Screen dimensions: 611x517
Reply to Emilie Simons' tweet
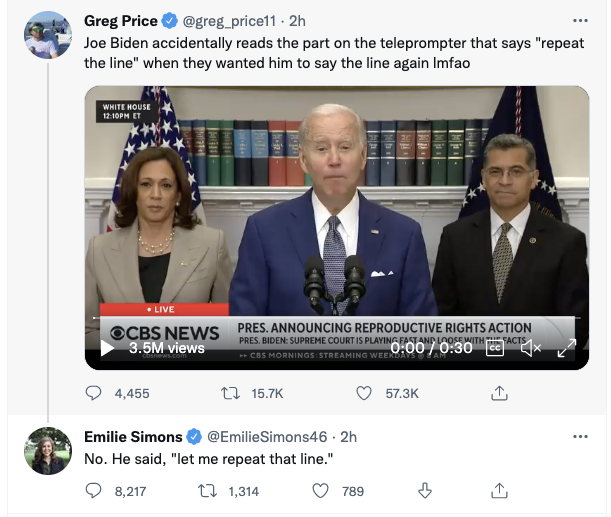coord(94,490)
